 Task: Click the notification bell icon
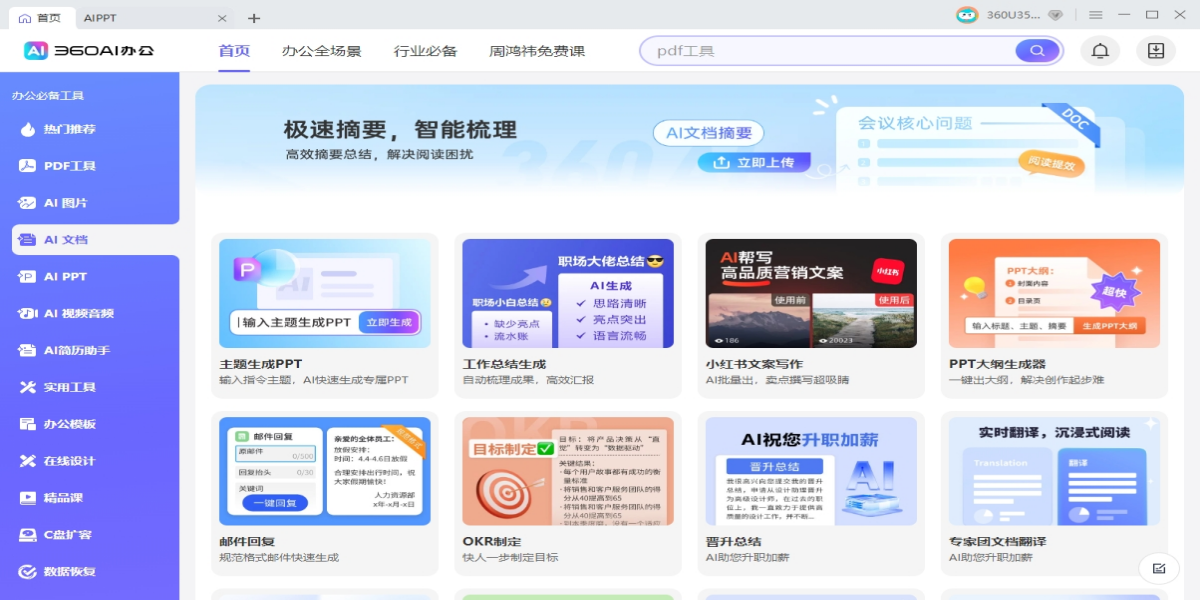[x=1100, y=51]
